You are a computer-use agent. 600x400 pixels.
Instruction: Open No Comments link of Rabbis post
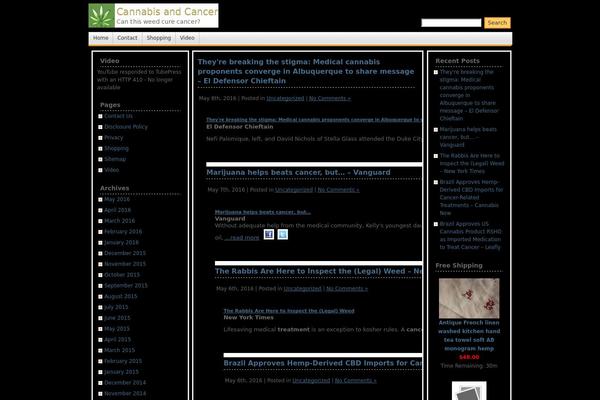coord(347,289)
